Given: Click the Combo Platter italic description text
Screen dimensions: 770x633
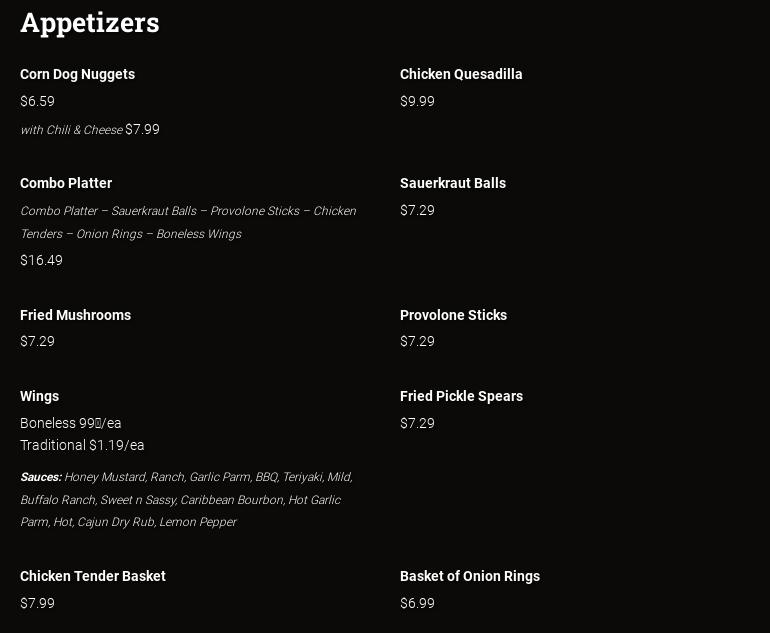Looking at the screenshot, I should (x=188, y=222).
